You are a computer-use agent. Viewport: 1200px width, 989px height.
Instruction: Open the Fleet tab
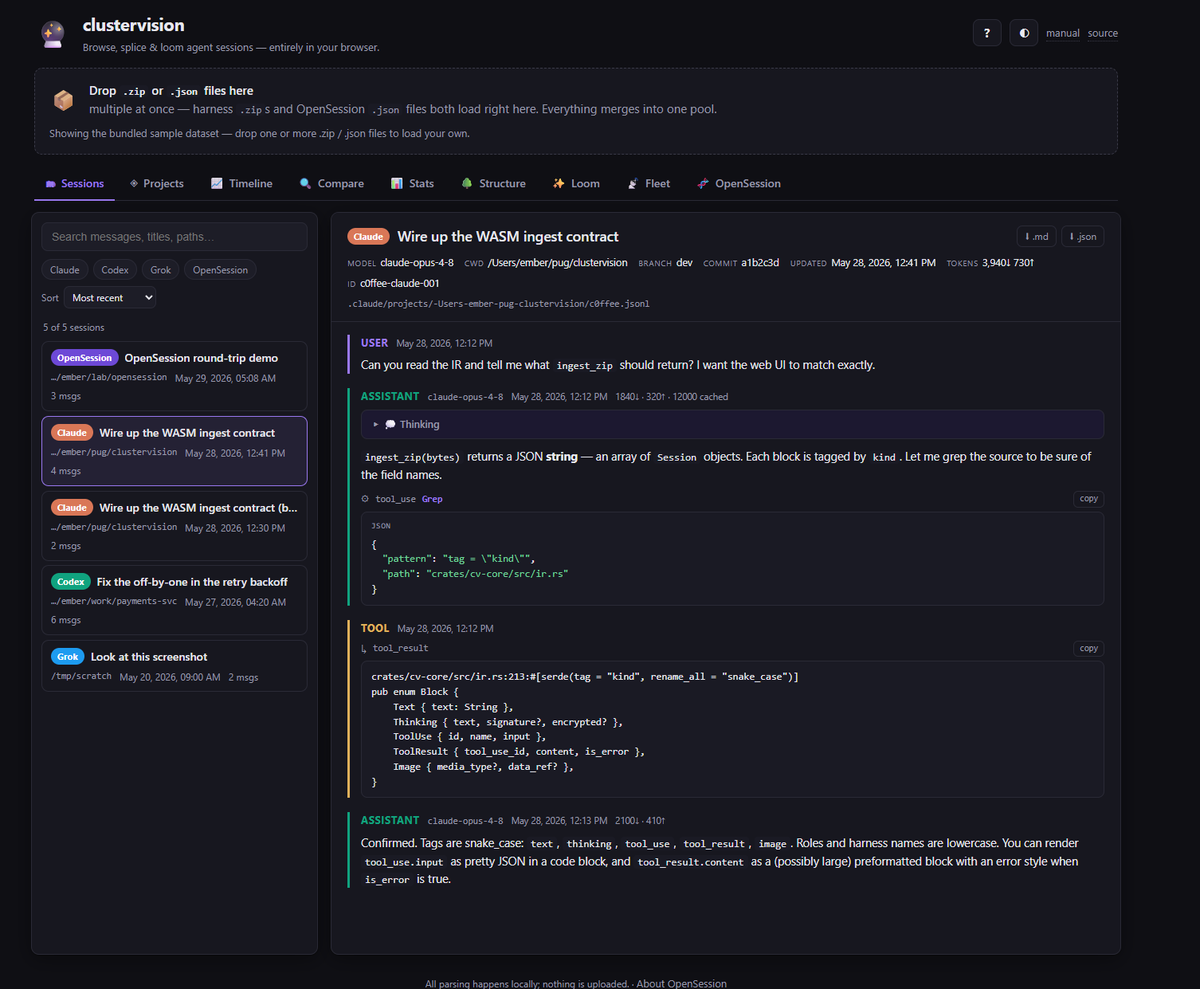(x=649, y=184)
